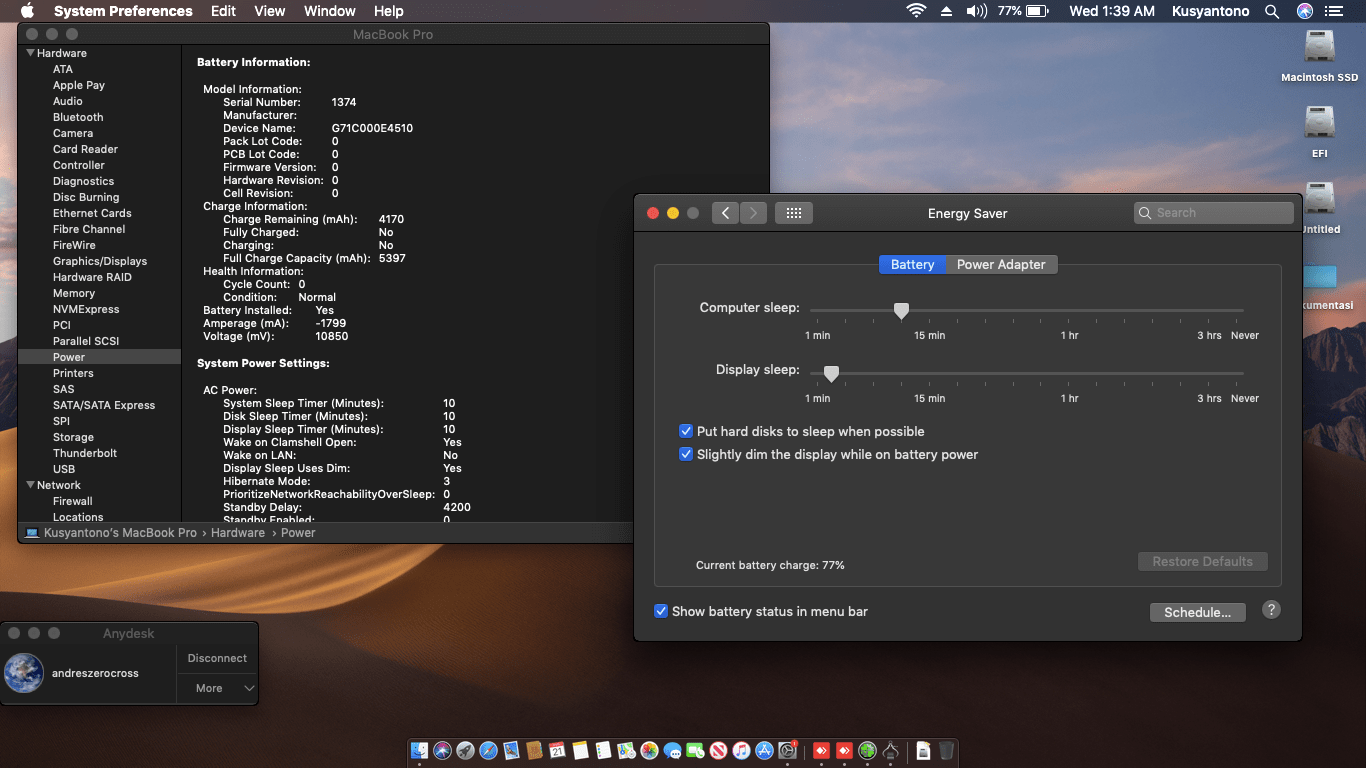
Task: Launch Siri from the dock
Action: point(442,750)
